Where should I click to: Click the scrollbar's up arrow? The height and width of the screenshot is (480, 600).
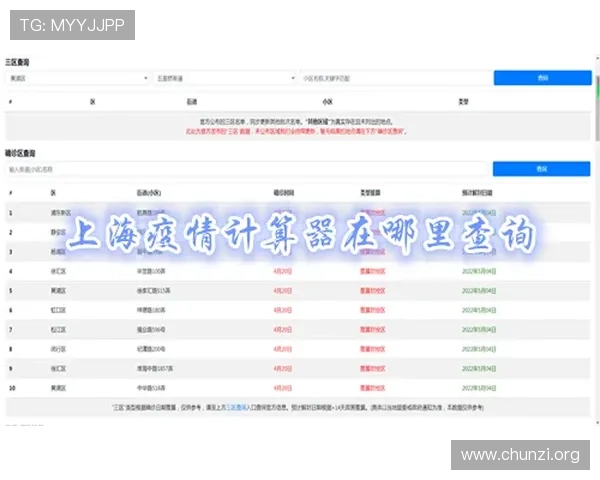click(x=597, y=58)
